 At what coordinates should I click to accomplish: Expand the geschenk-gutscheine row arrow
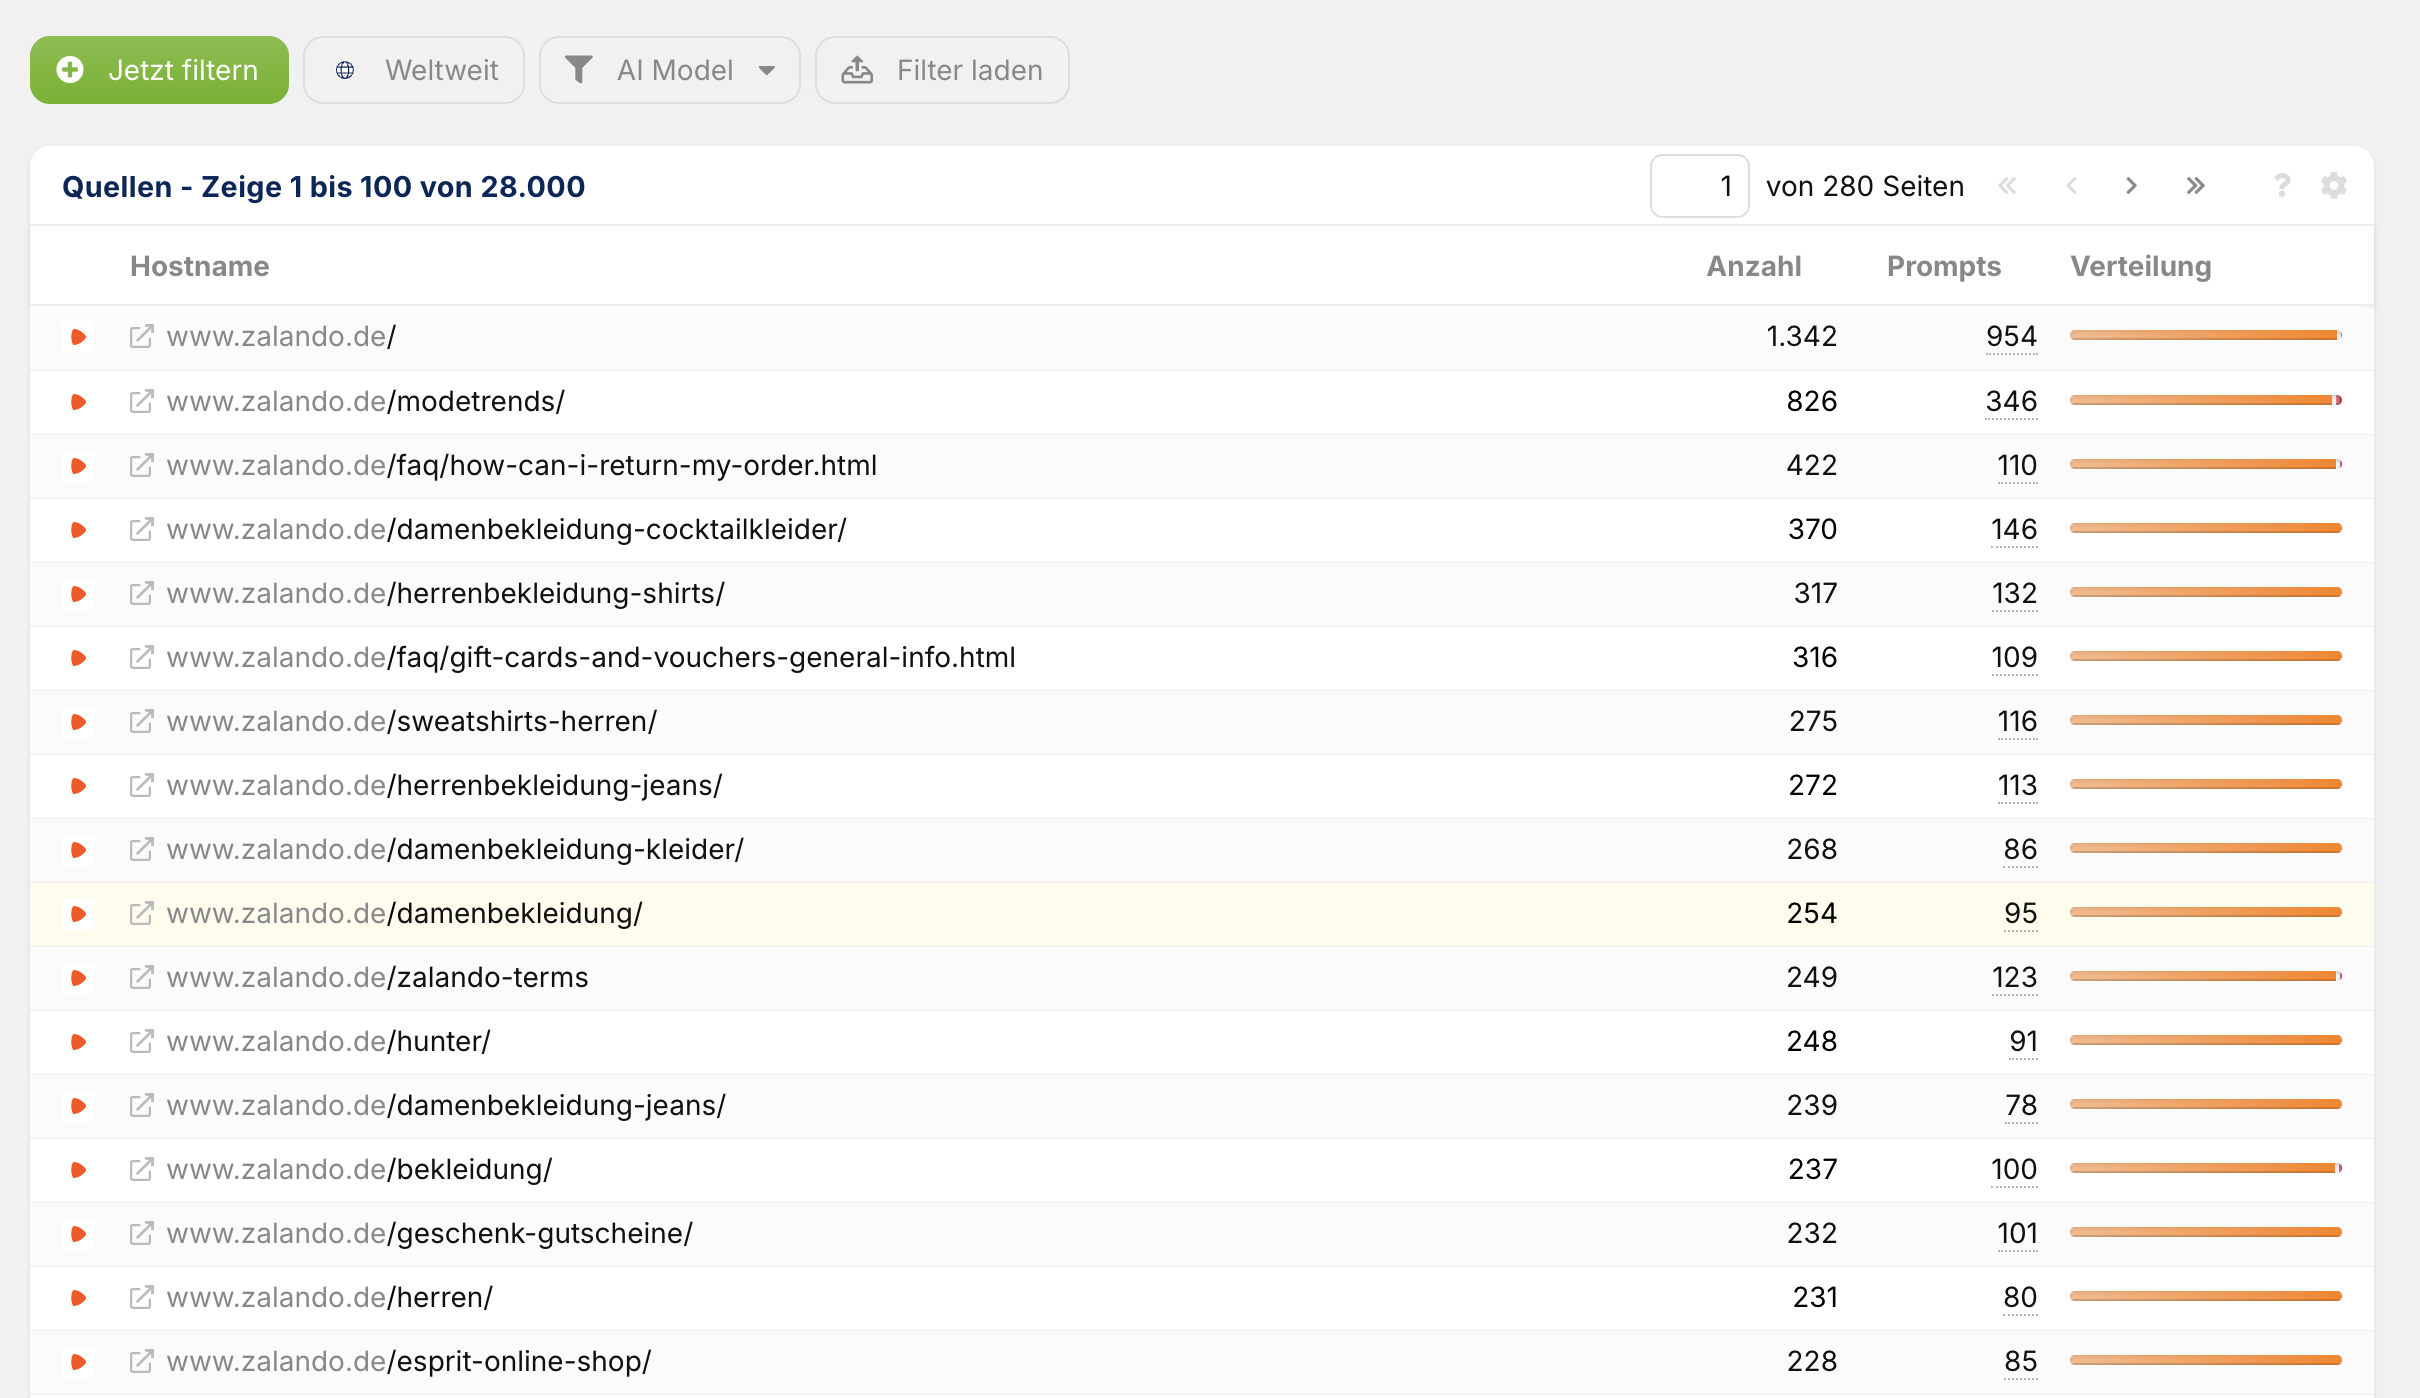pos(78,1233)
